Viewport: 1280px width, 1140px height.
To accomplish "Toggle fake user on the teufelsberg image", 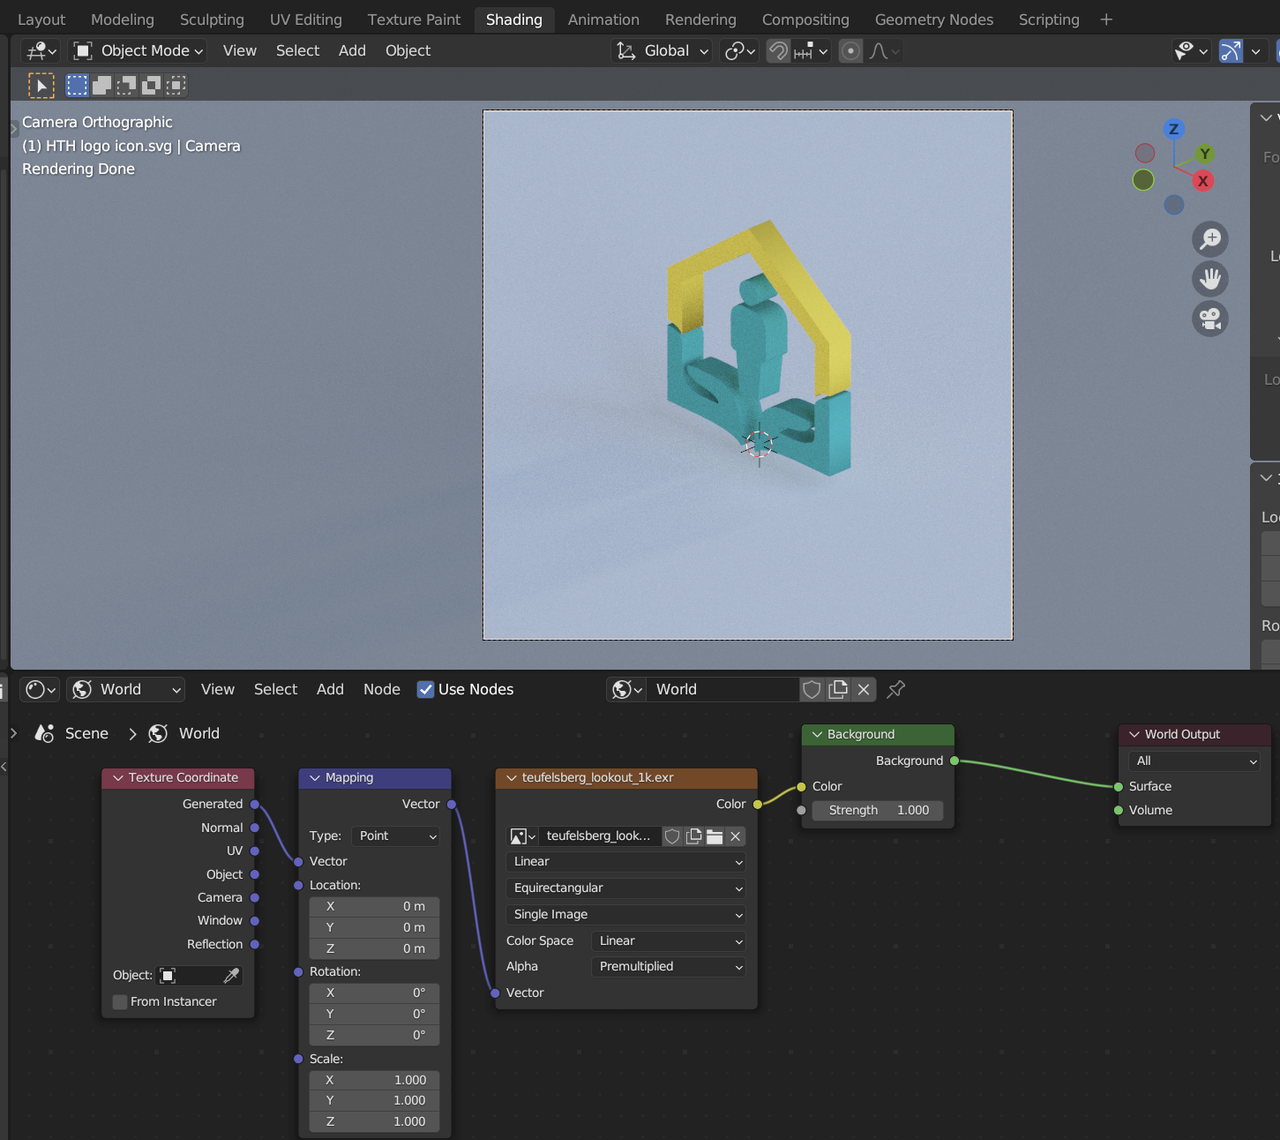I will (673, 836).
